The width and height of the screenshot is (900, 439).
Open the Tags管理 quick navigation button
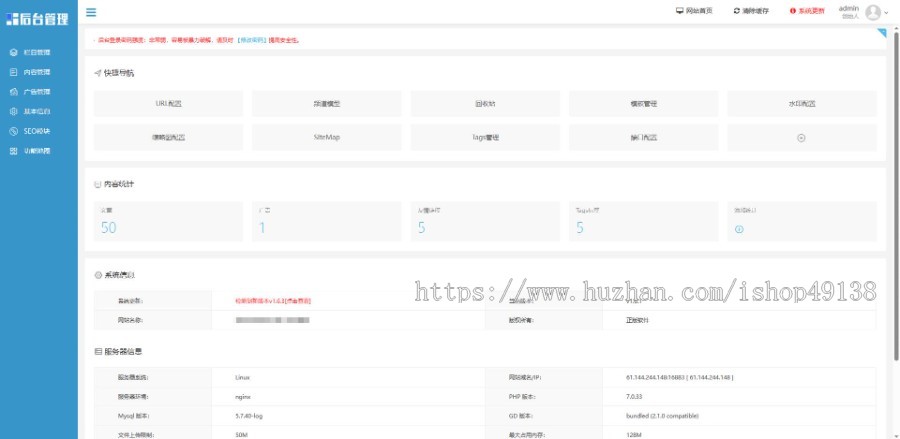485,138
